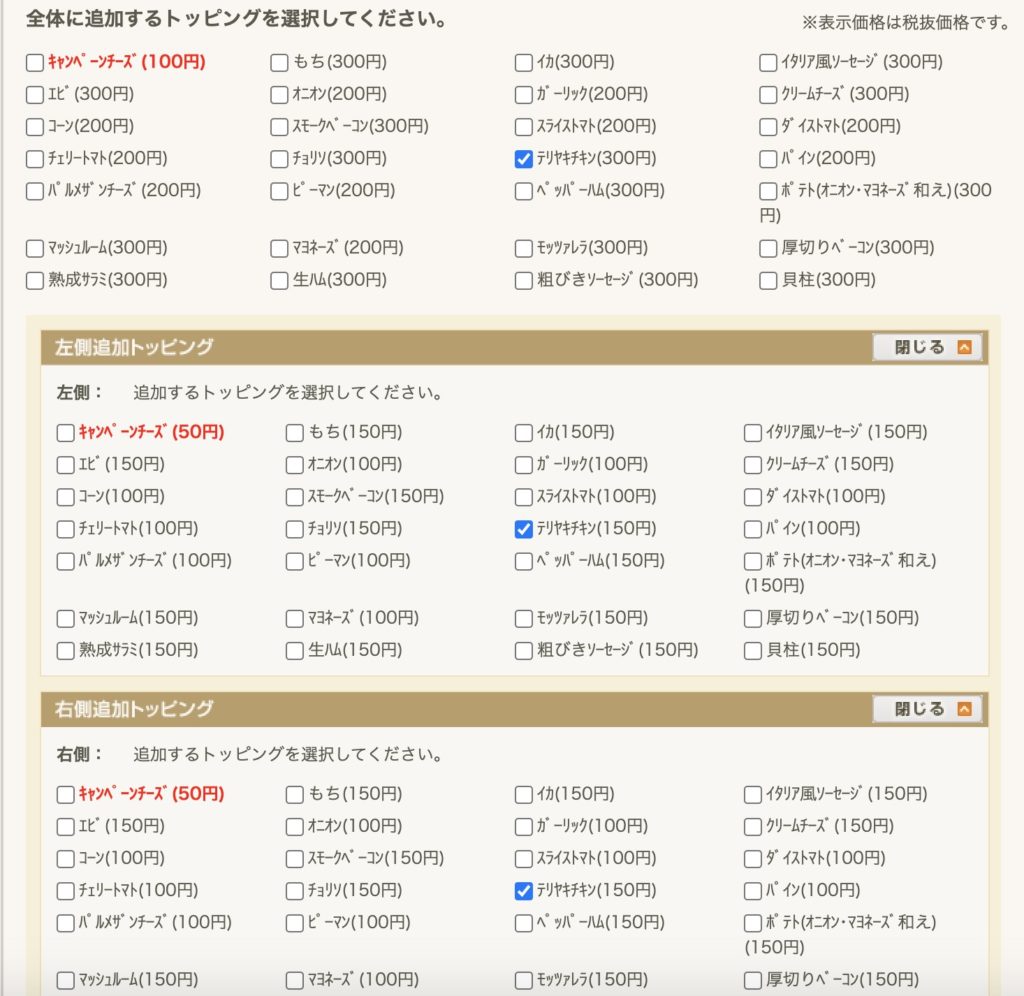
Task: Enable whole-pizza キャンペーンチーズ (100円) topping
Action: pyautogui.click(x=35, y=63)
